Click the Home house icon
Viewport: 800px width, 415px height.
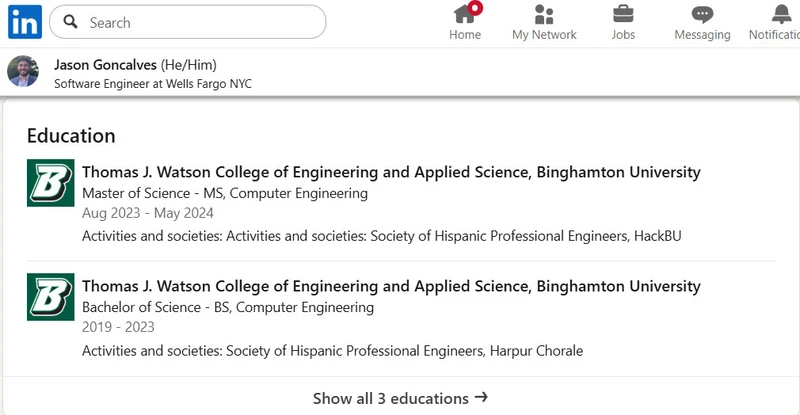point(465,14)
